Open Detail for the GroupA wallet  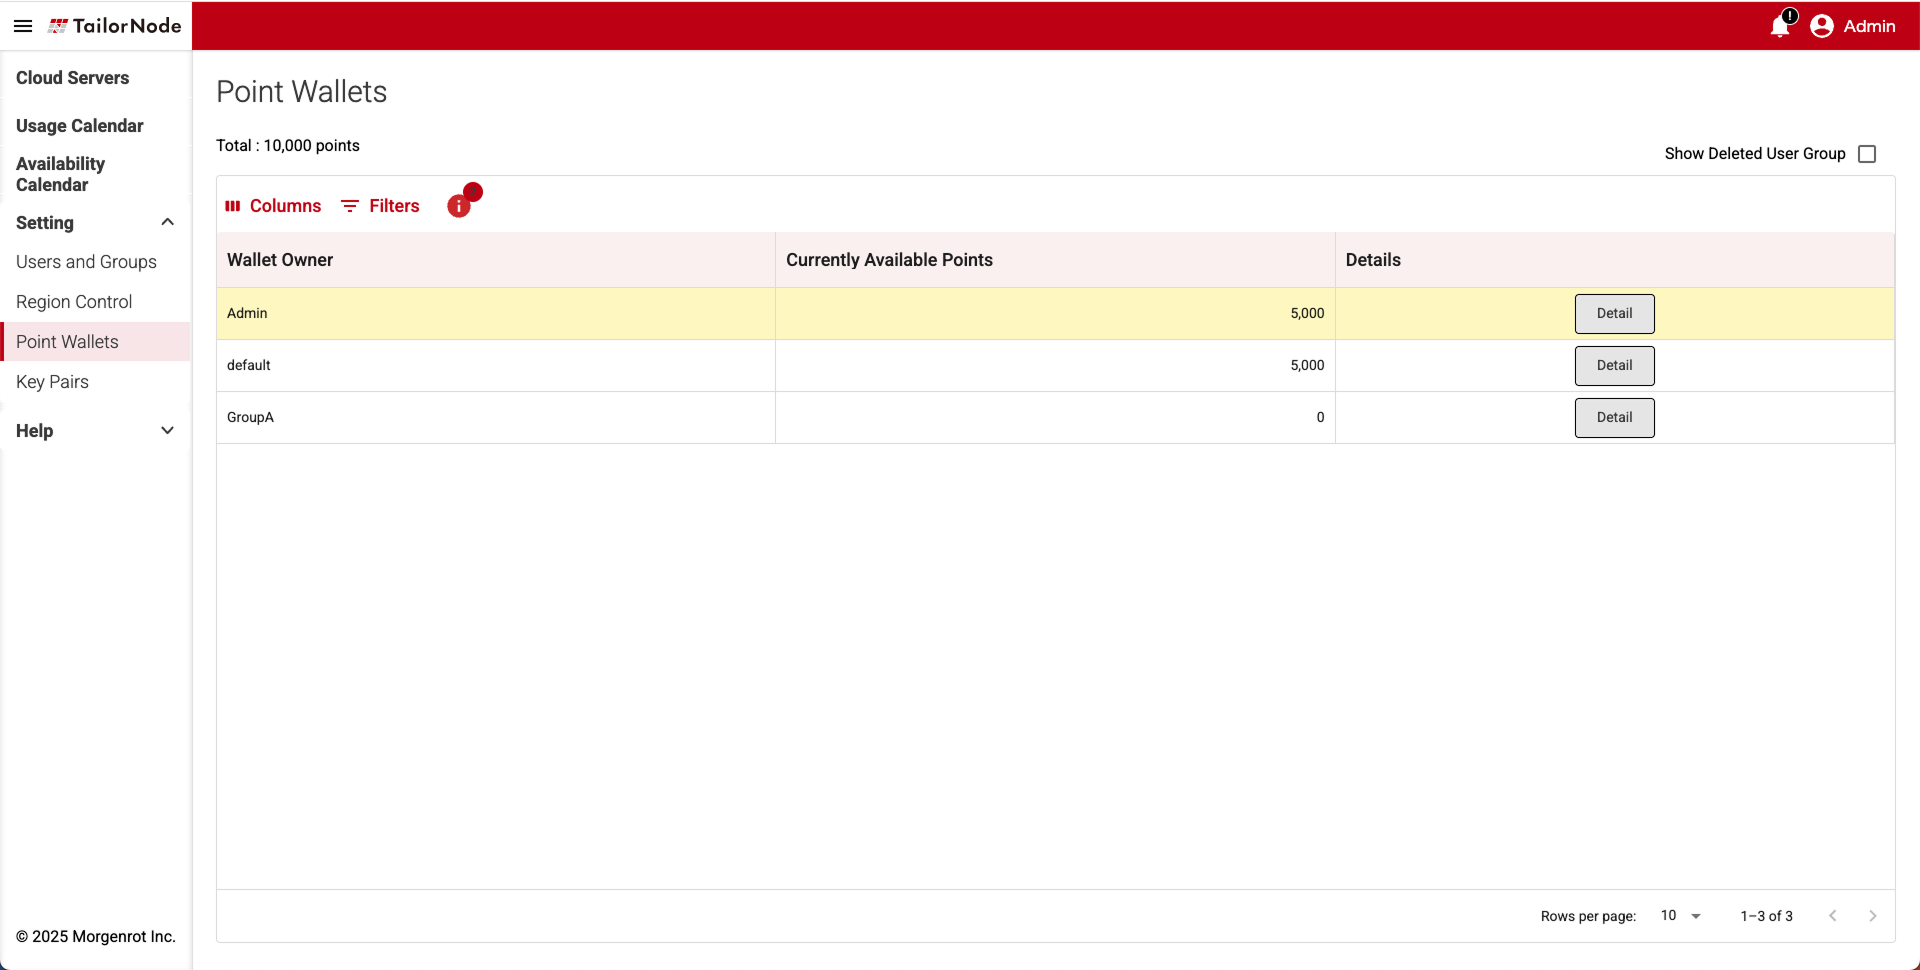[1614, 418]
